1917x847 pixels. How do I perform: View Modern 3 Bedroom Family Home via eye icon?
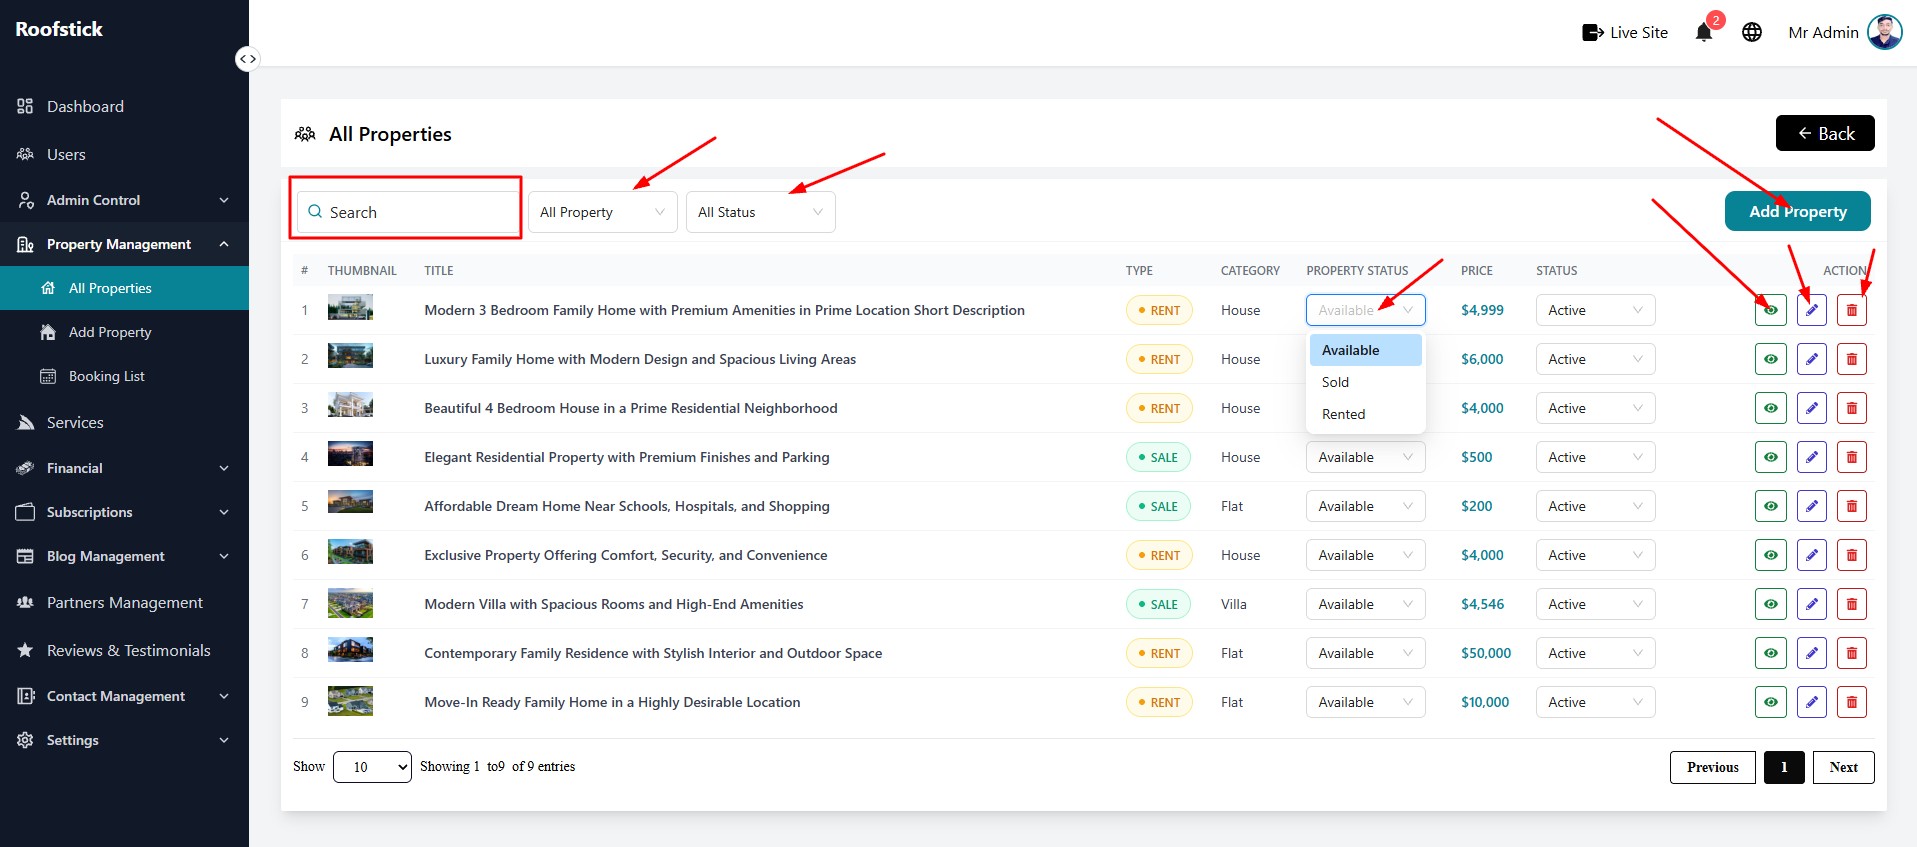[x=1771, y=310]
